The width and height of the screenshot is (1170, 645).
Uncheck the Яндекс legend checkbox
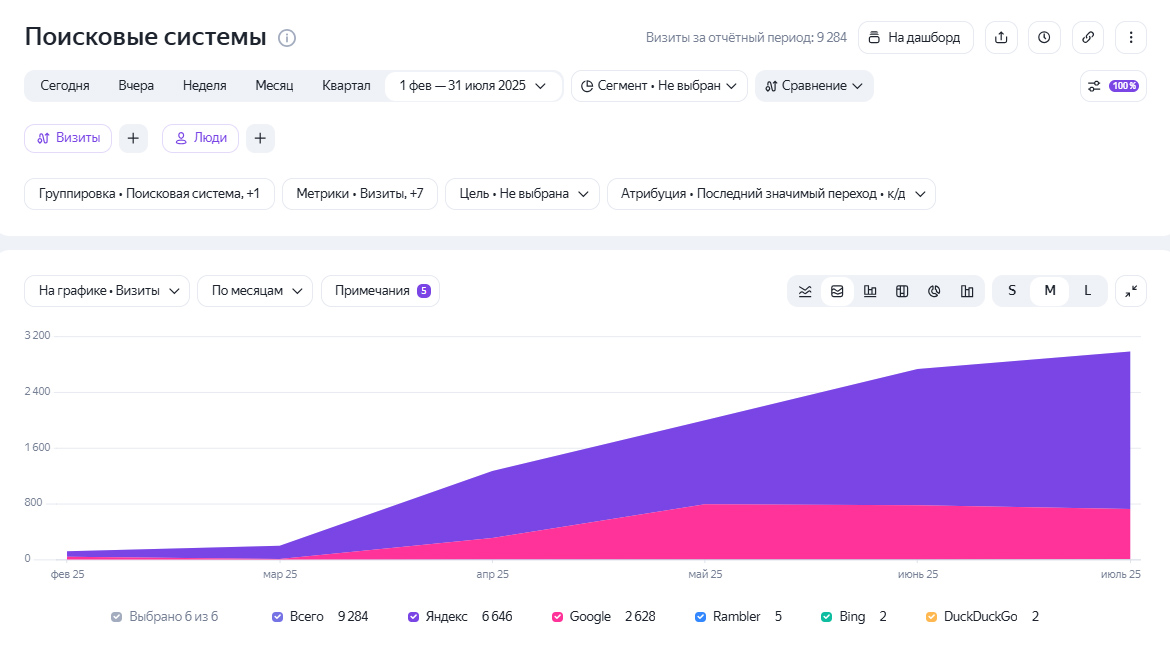[x=413, y=617]
